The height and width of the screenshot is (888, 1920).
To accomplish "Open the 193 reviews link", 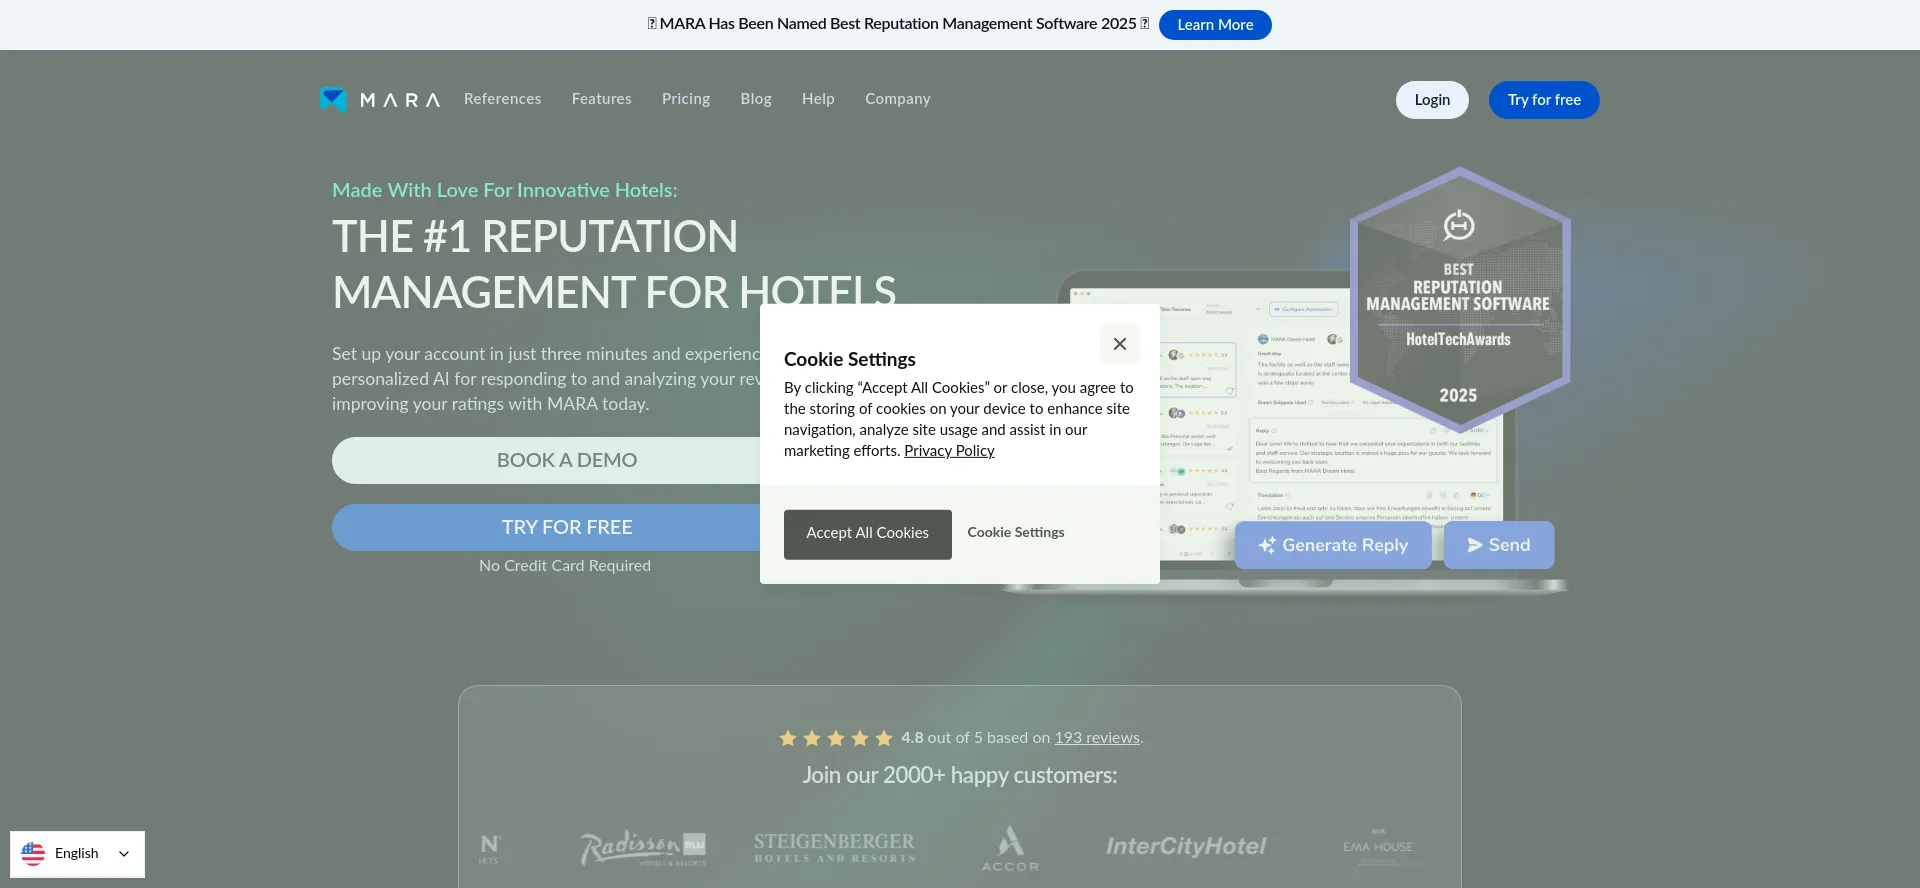I will click(1097, 738).
